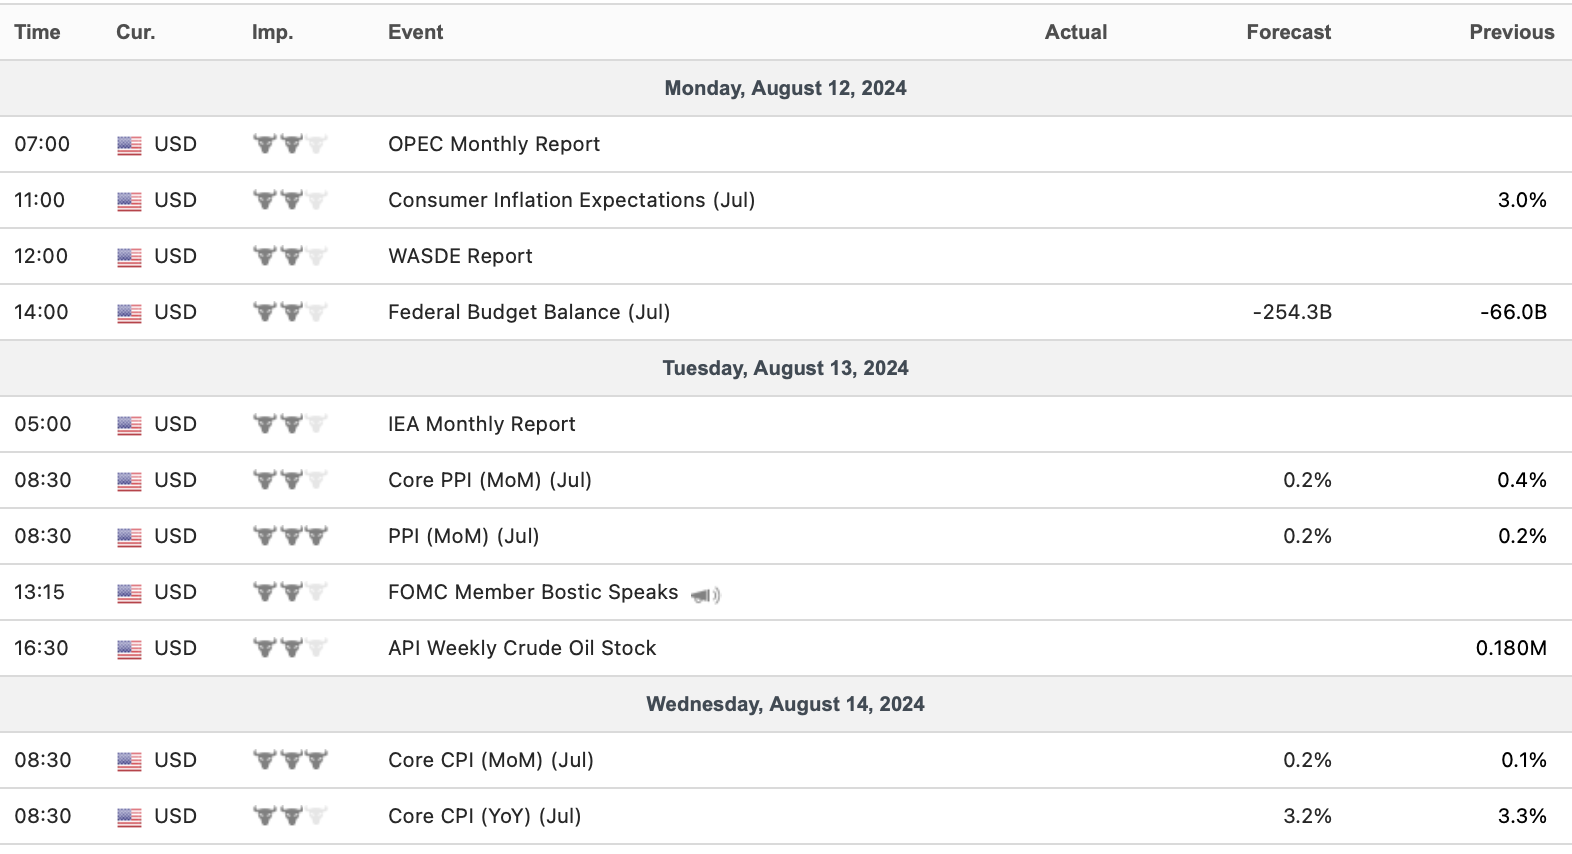Viewport: 1572px width, 854px height.
Task: Open the Consumer Inflation Expectations (Jul) event
Action: coord(571,200)
